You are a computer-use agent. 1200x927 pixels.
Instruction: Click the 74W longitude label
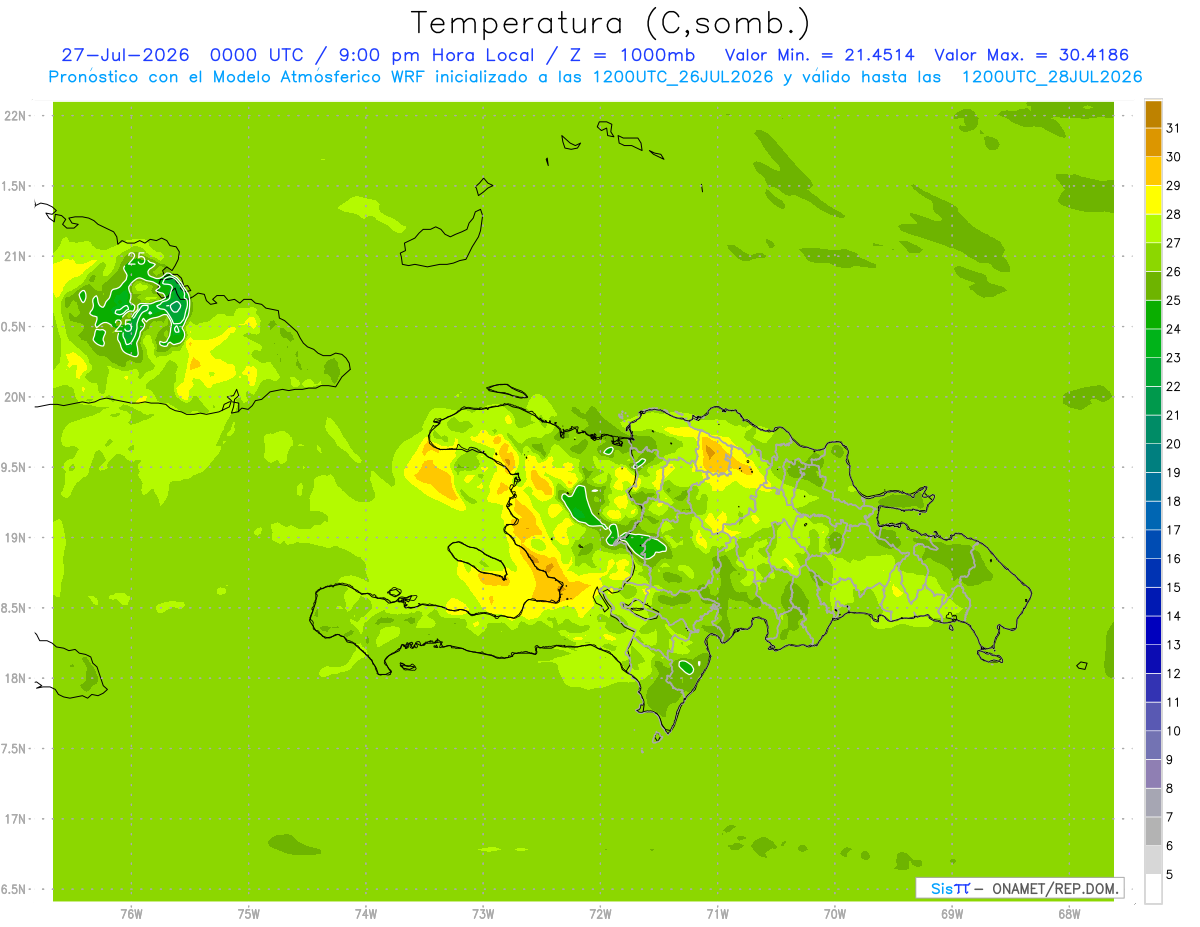pyautogui.click(x=366, y=914)
